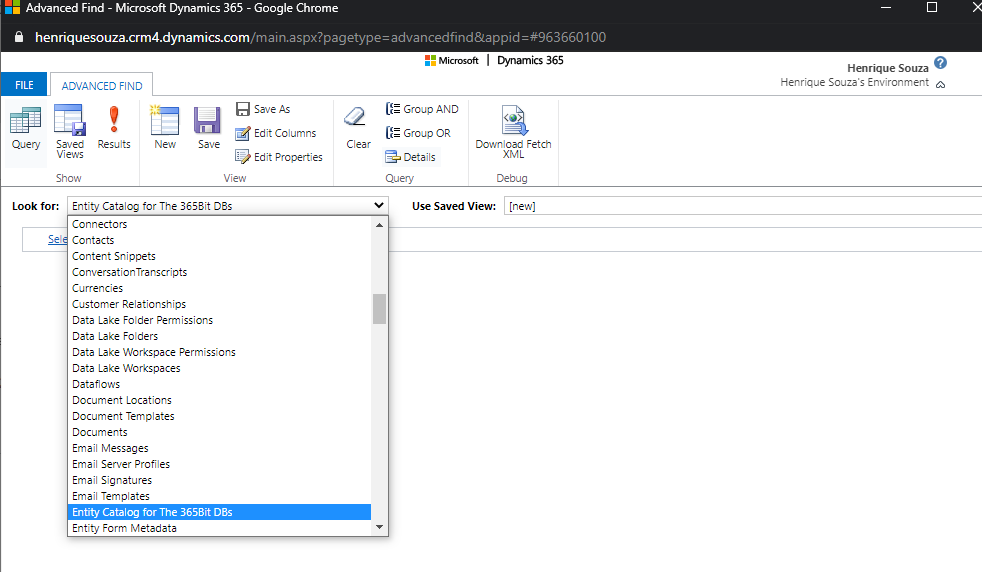Create a New view
The height and width of the screenshot is (572, 982).
click(x=165, y=128)
